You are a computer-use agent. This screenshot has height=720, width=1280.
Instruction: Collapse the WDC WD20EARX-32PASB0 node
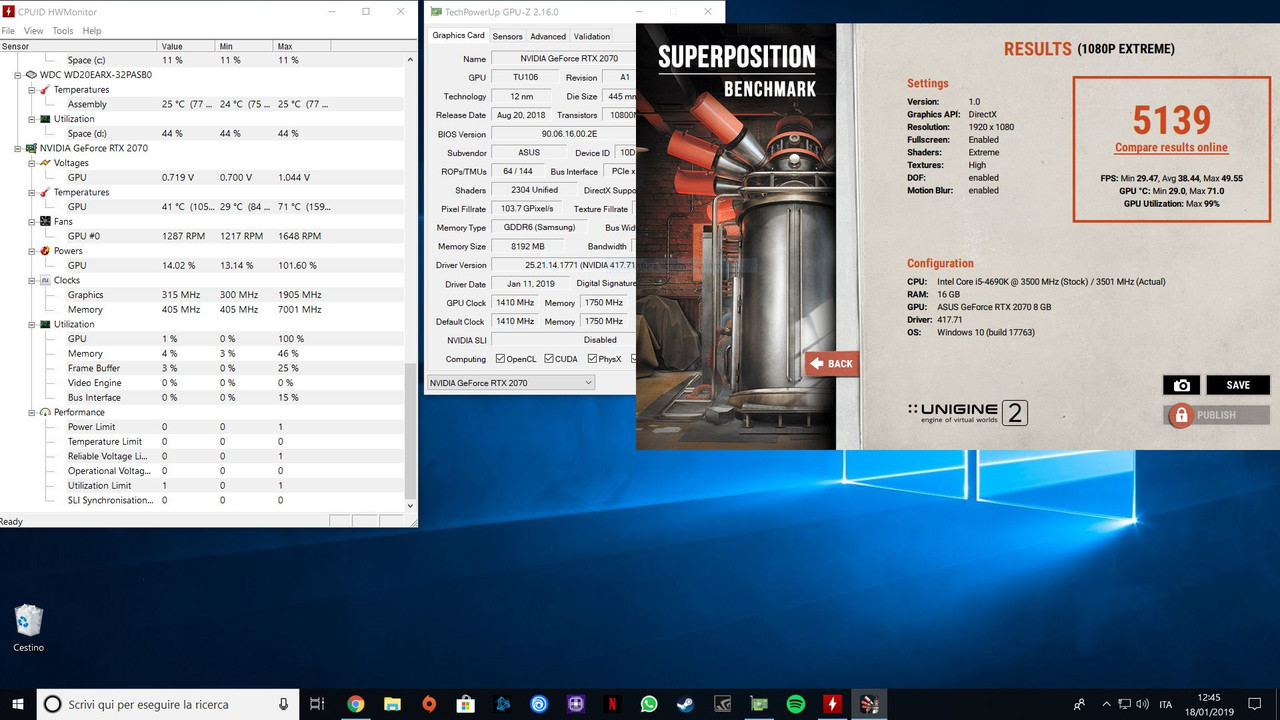[18, 75]
